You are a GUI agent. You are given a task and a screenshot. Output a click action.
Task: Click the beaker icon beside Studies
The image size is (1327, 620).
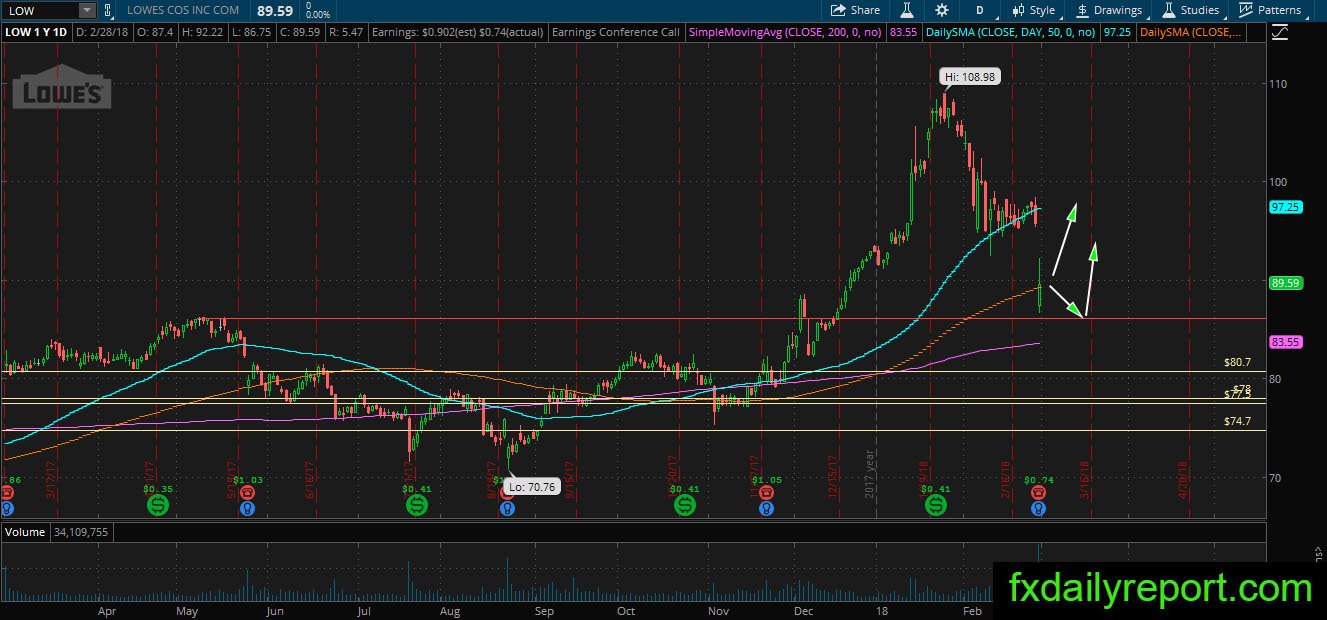coord(1169,10)
